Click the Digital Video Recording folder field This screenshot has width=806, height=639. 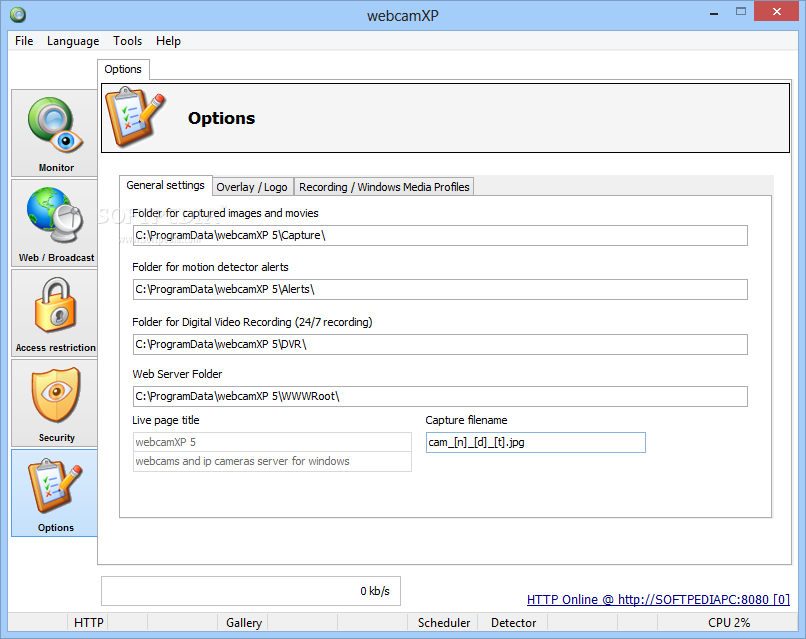440,344
